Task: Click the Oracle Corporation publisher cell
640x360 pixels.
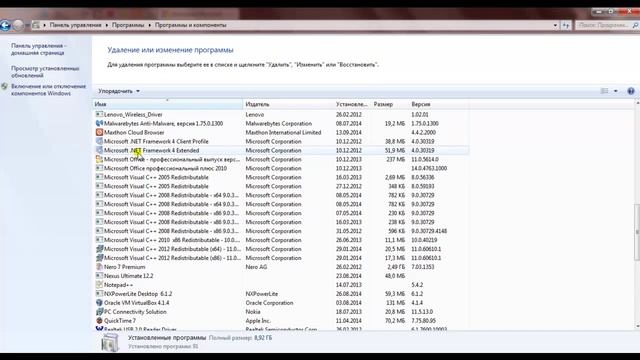Action: coord(269,303)
